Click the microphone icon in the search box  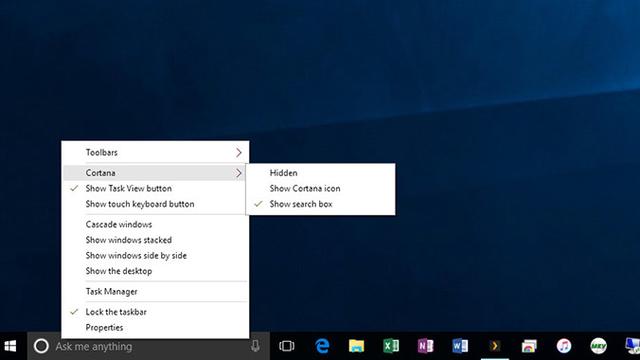tap(256, 346)
